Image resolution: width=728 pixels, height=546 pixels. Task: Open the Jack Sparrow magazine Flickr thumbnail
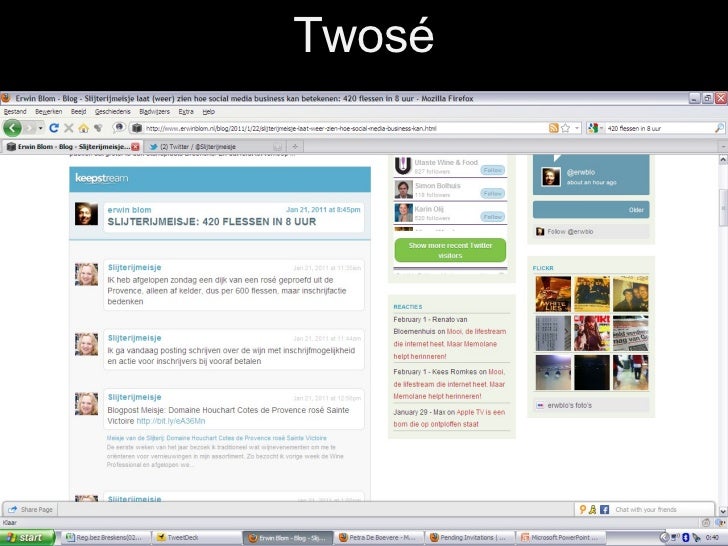(592, 333)
